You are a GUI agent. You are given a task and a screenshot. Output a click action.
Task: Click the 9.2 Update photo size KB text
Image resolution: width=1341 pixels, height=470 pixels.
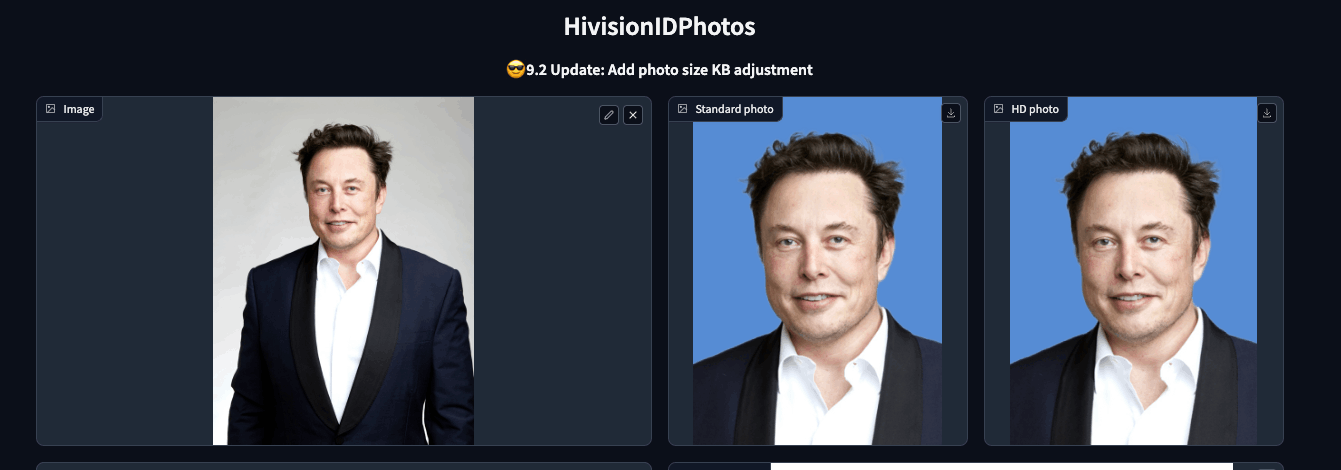[x=669, y=70]
